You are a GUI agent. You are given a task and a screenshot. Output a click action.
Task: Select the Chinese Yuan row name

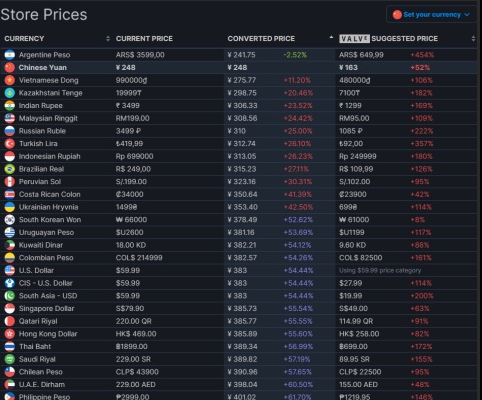43,67
